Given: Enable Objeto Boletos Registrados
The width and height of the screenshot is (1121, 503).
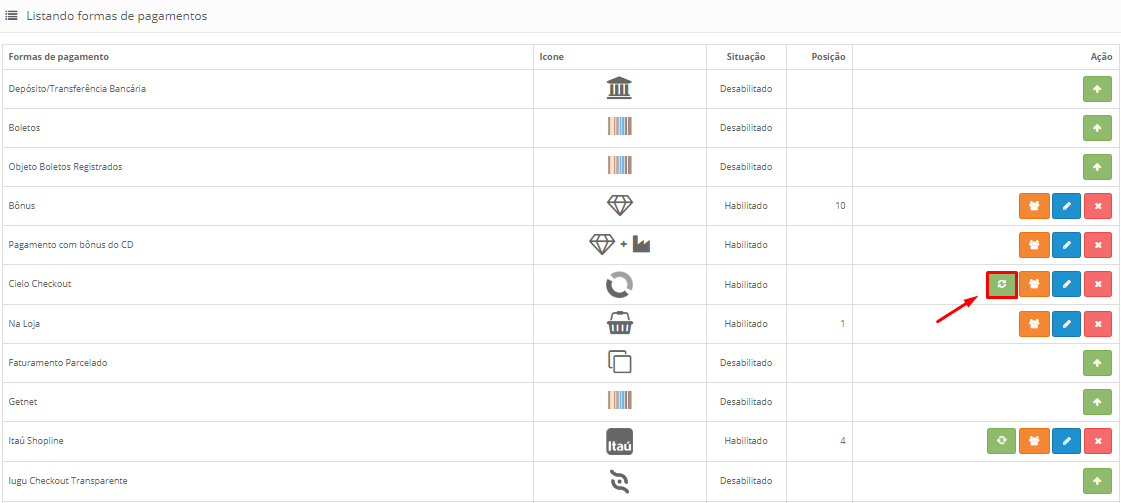Looking at the screenshot, I should tap(1097, 167).
